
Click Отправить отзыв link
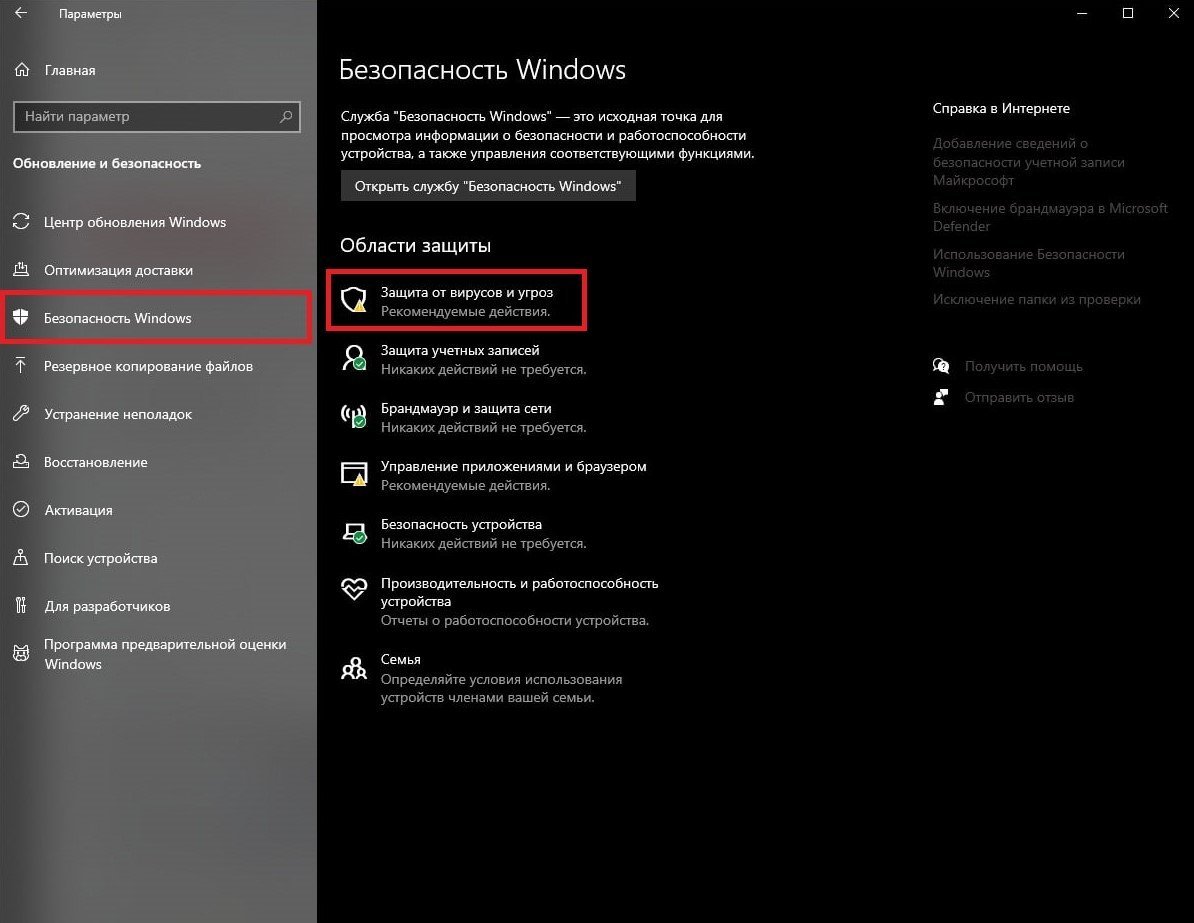(1019, 398)
